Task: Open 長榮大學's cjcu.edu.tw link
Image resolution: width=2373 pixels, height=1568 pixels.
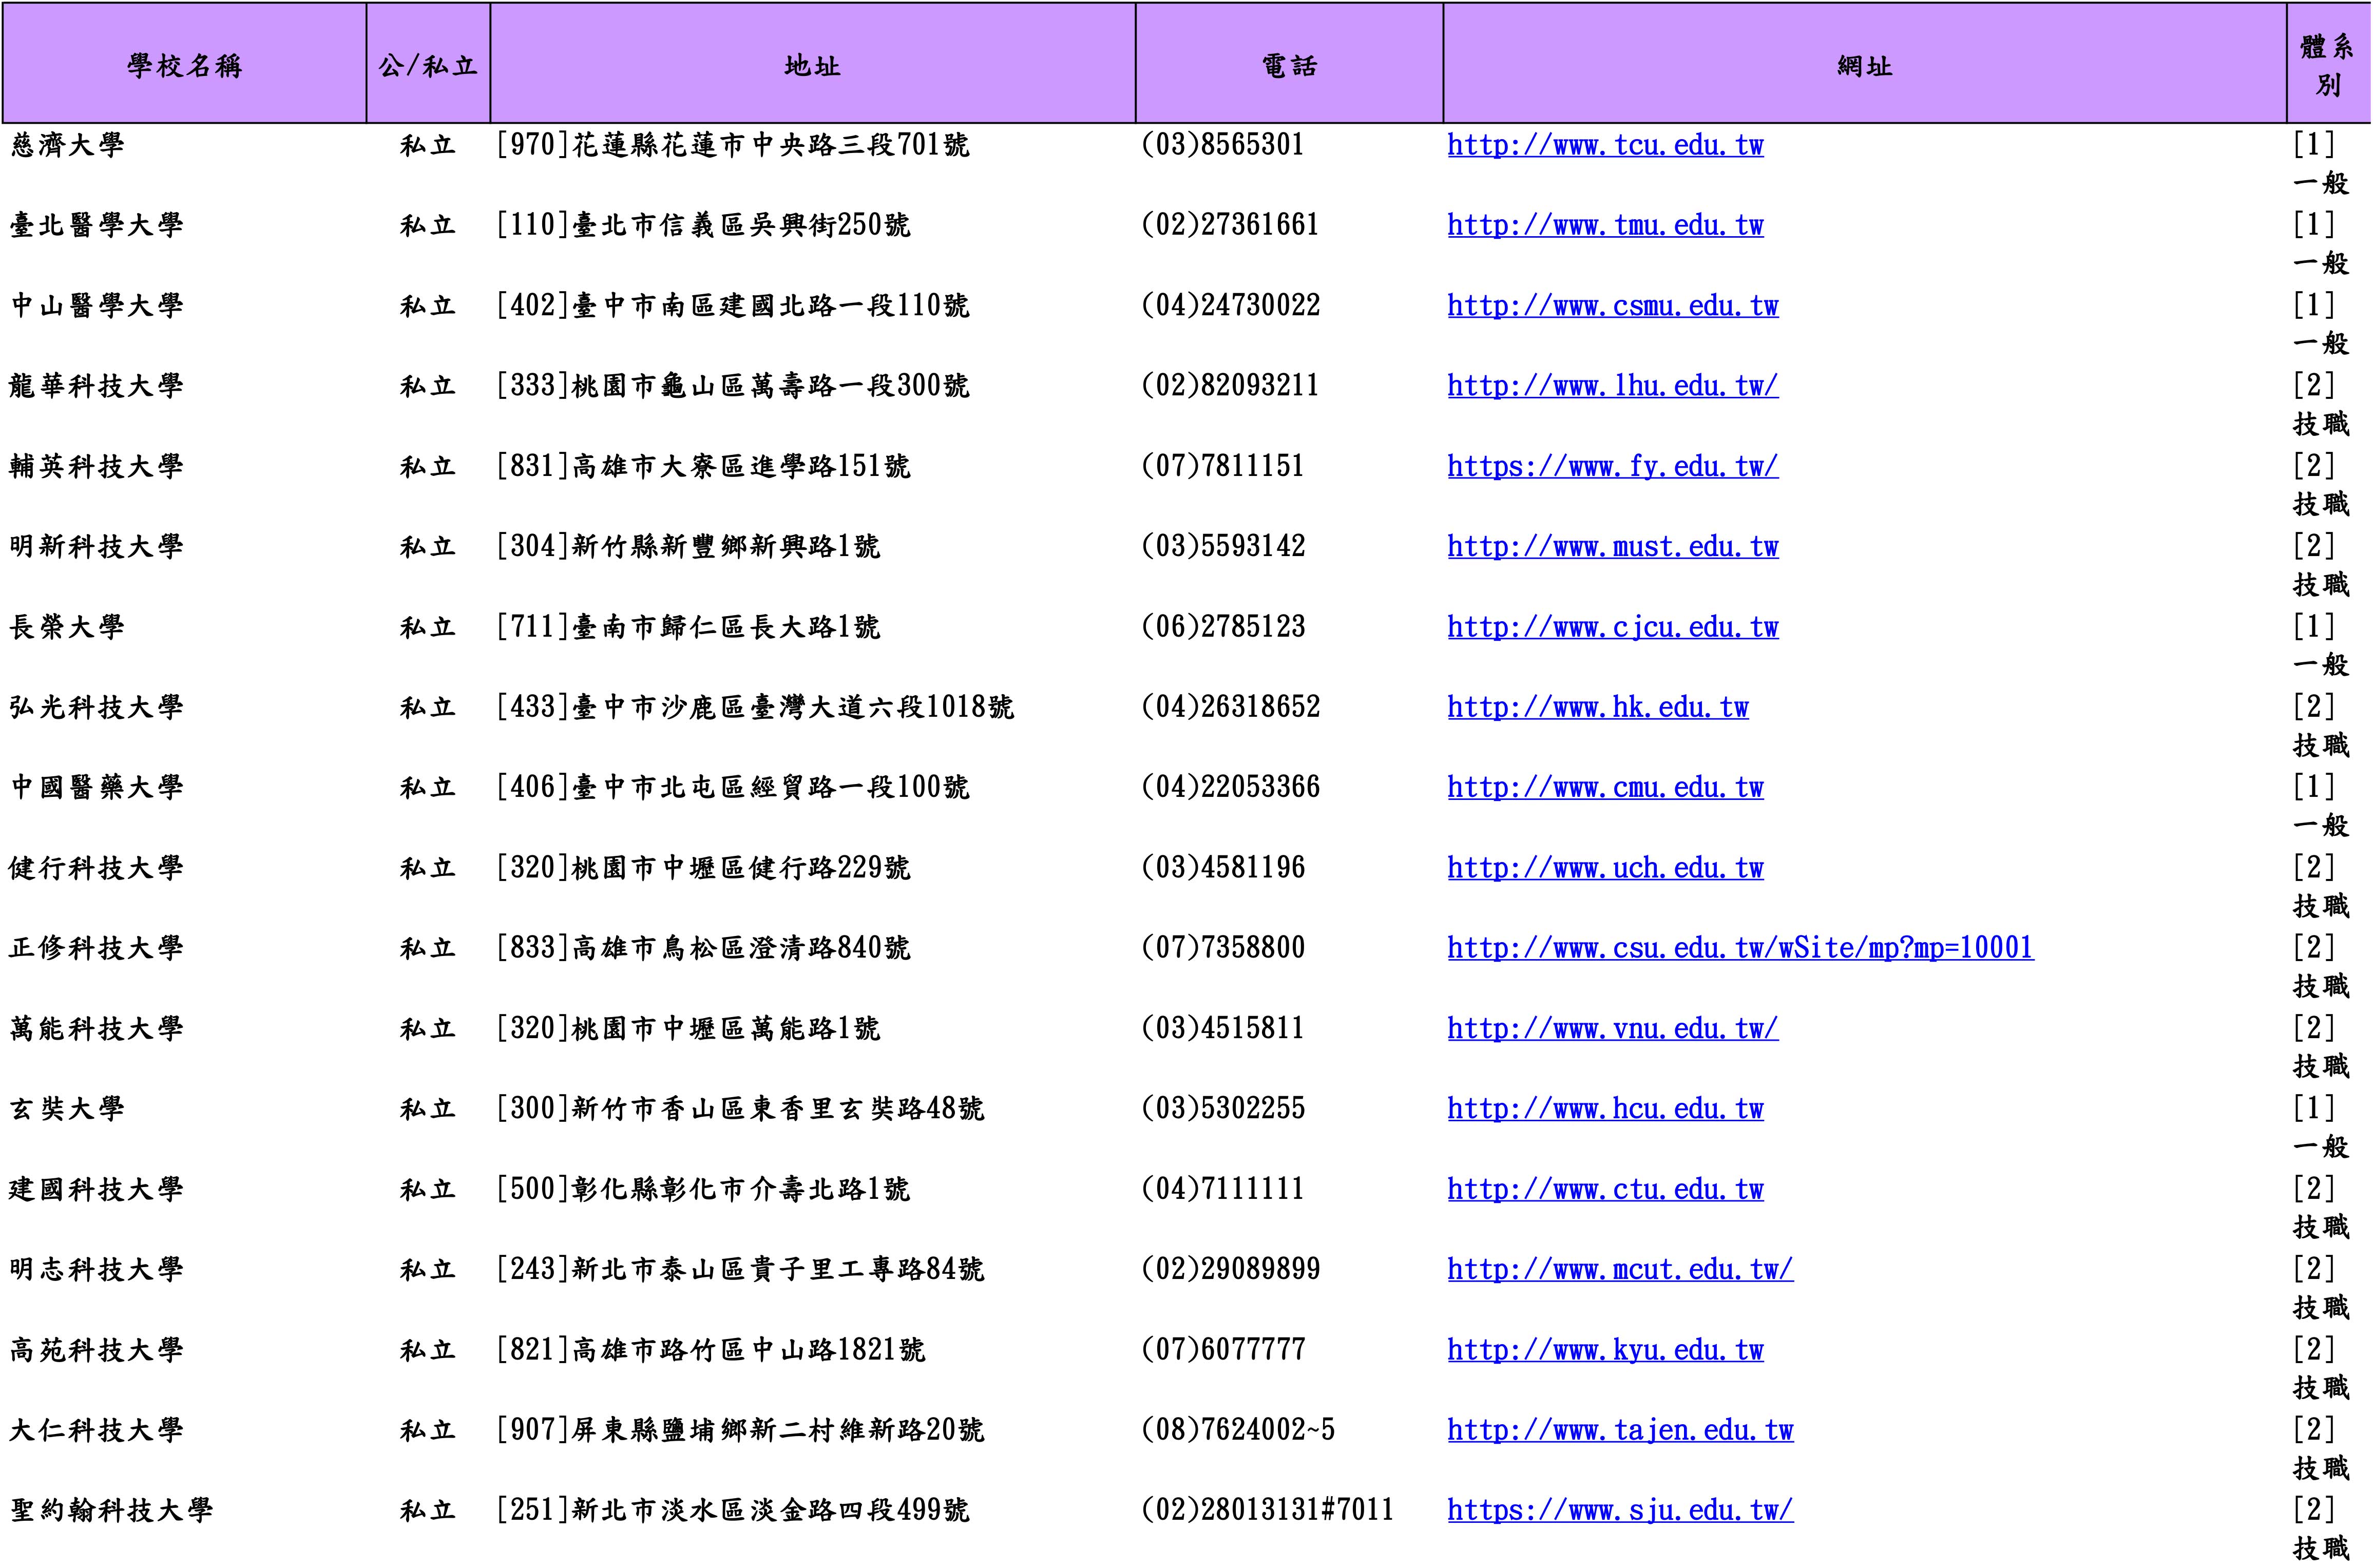Action: [x=1612, y=628]
